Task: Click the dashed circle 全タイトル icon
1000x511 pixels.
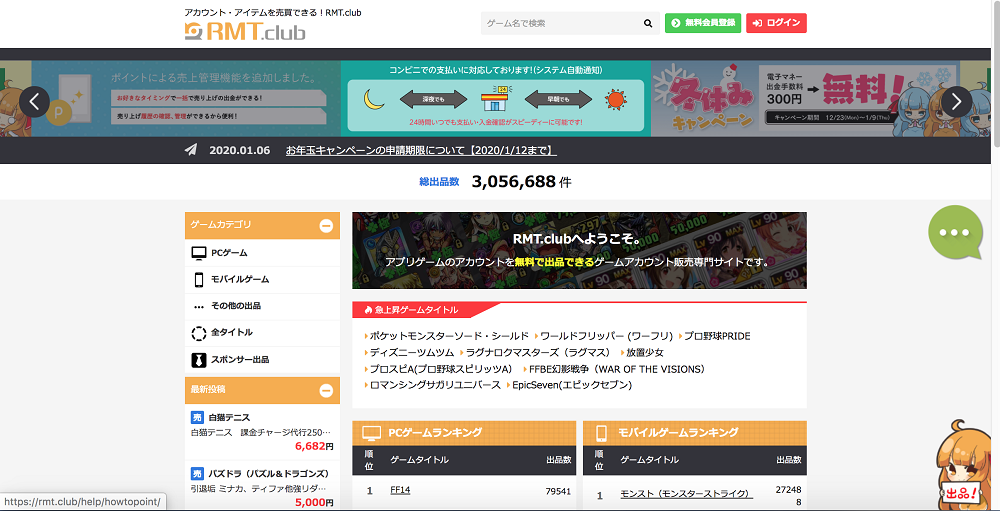Action: coord(199,333)
